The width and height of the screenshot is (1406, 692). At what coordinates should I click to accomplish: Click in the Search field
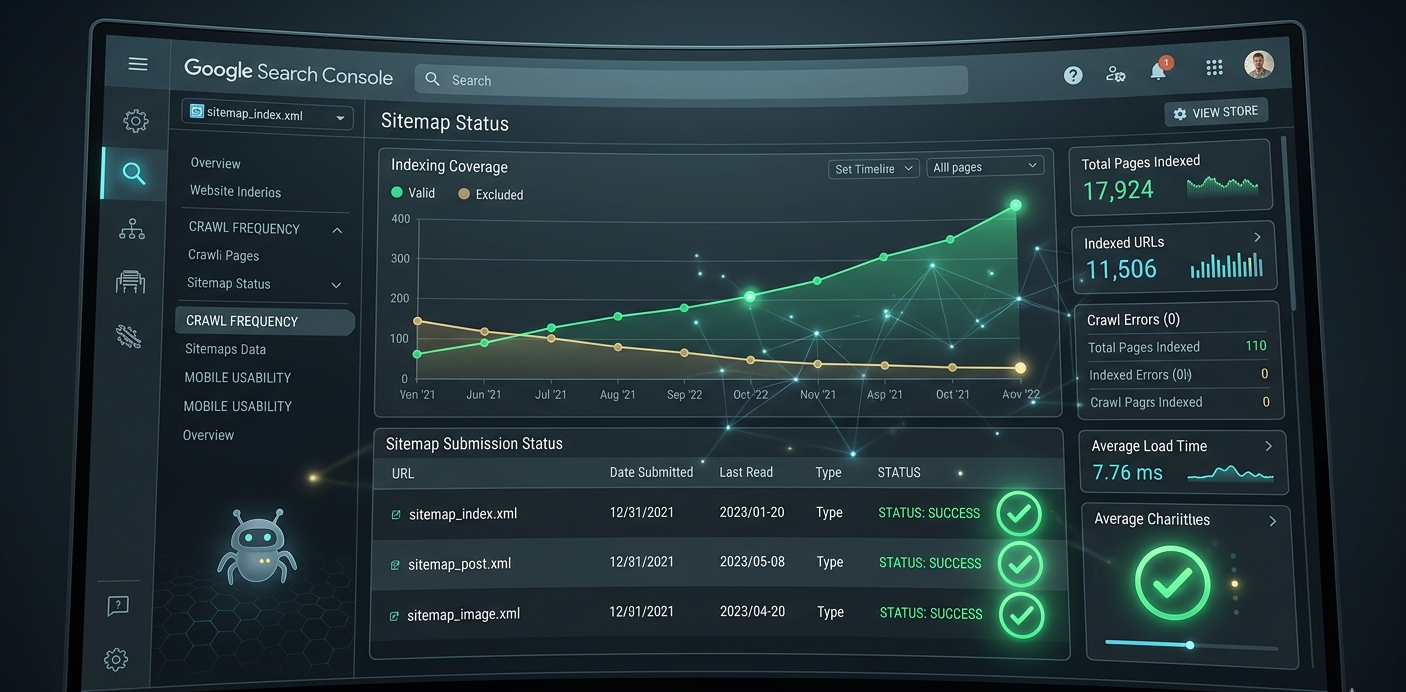(691, 80)
